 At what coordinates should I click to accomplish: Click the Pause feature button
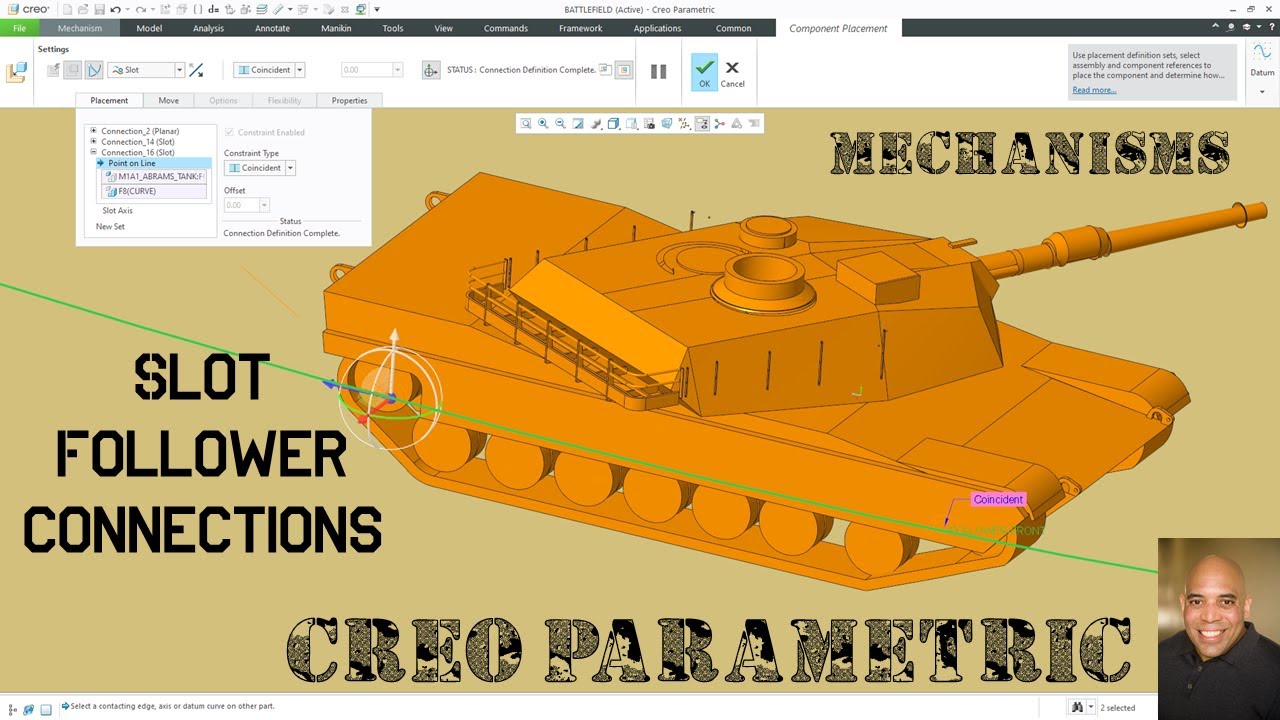658,71
